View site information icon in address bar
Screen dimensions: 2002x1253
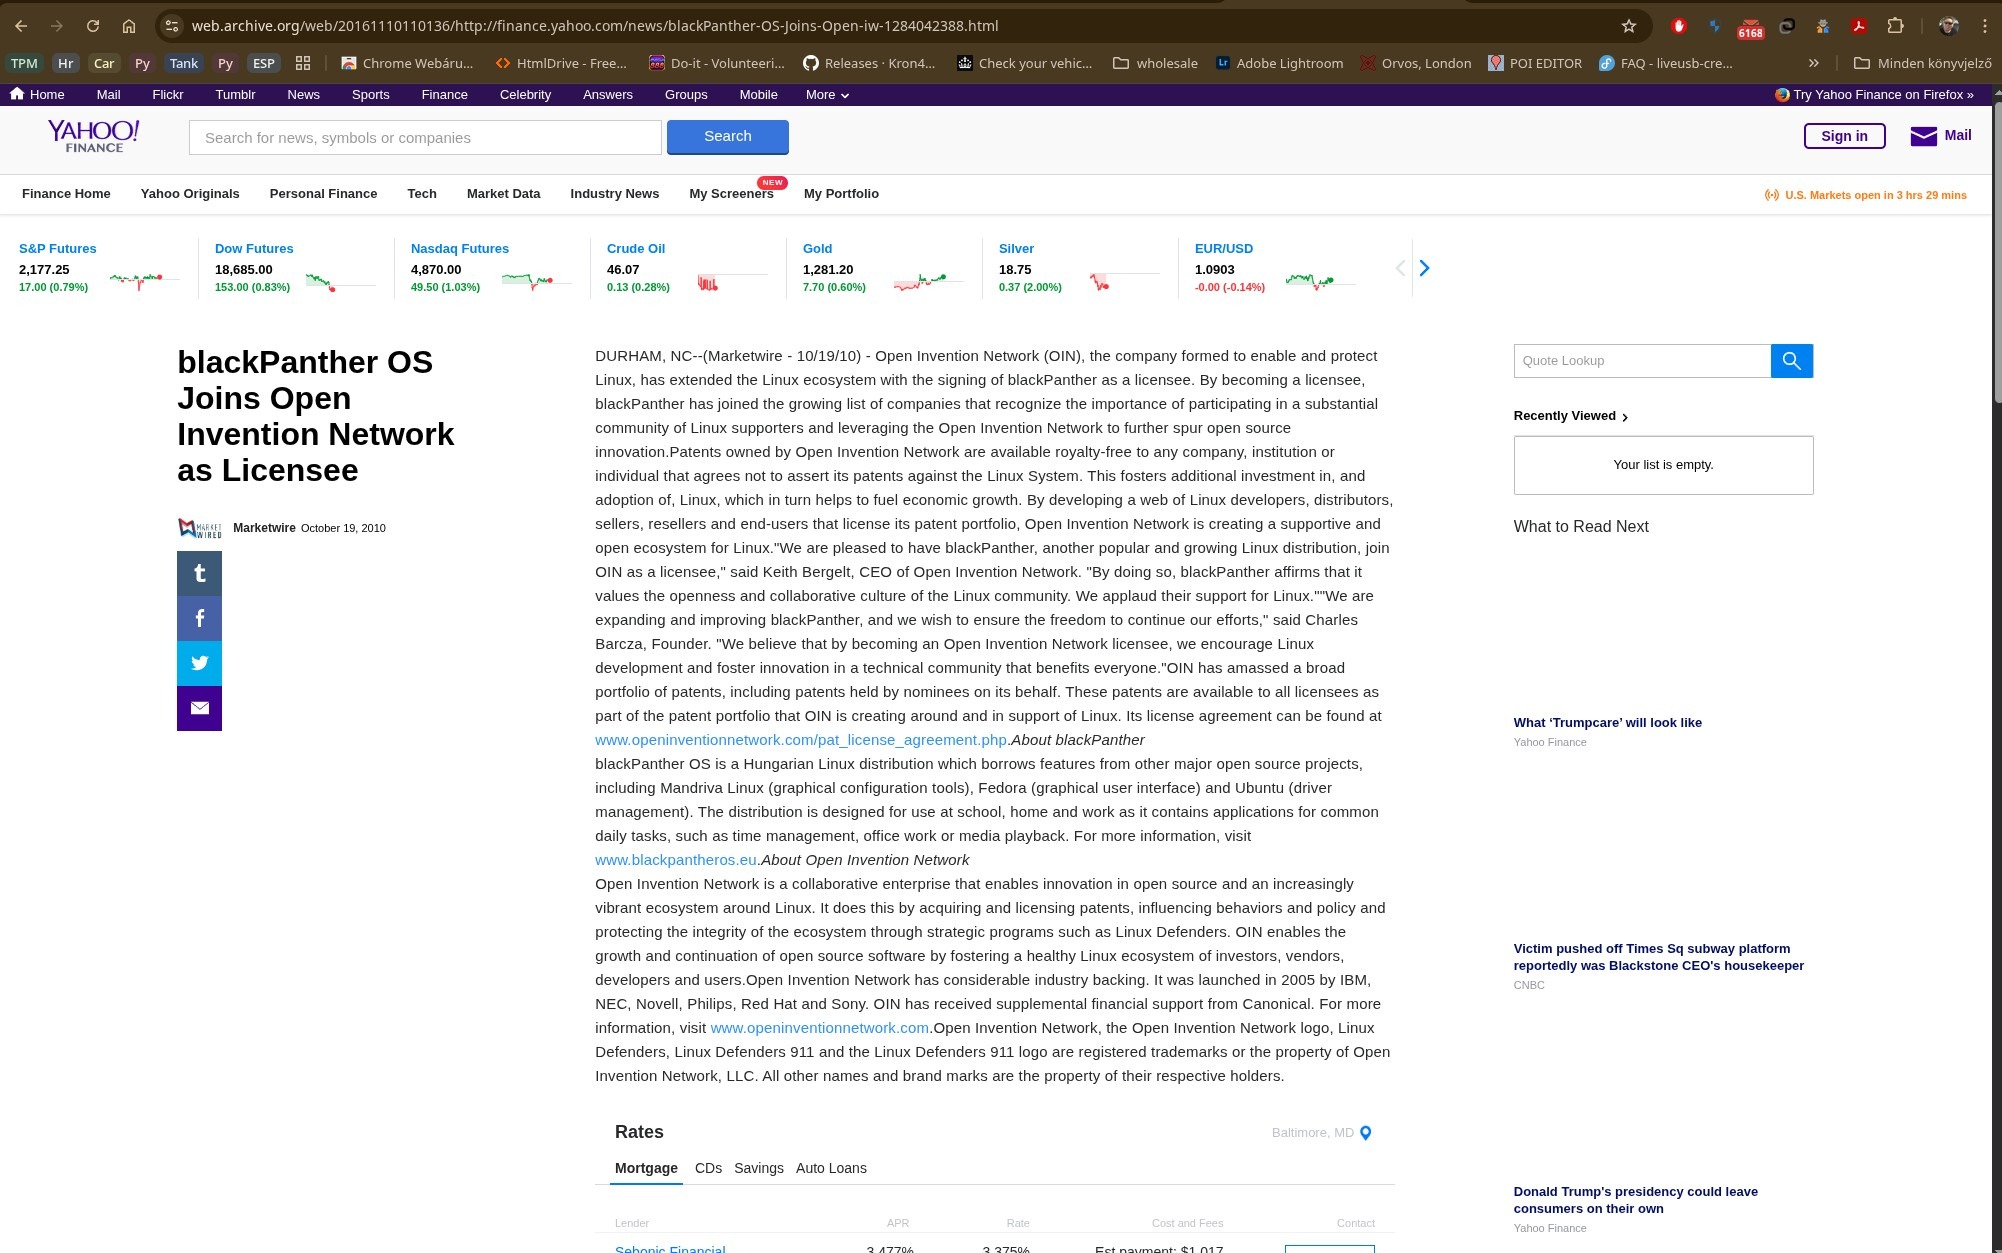(172, 26)
